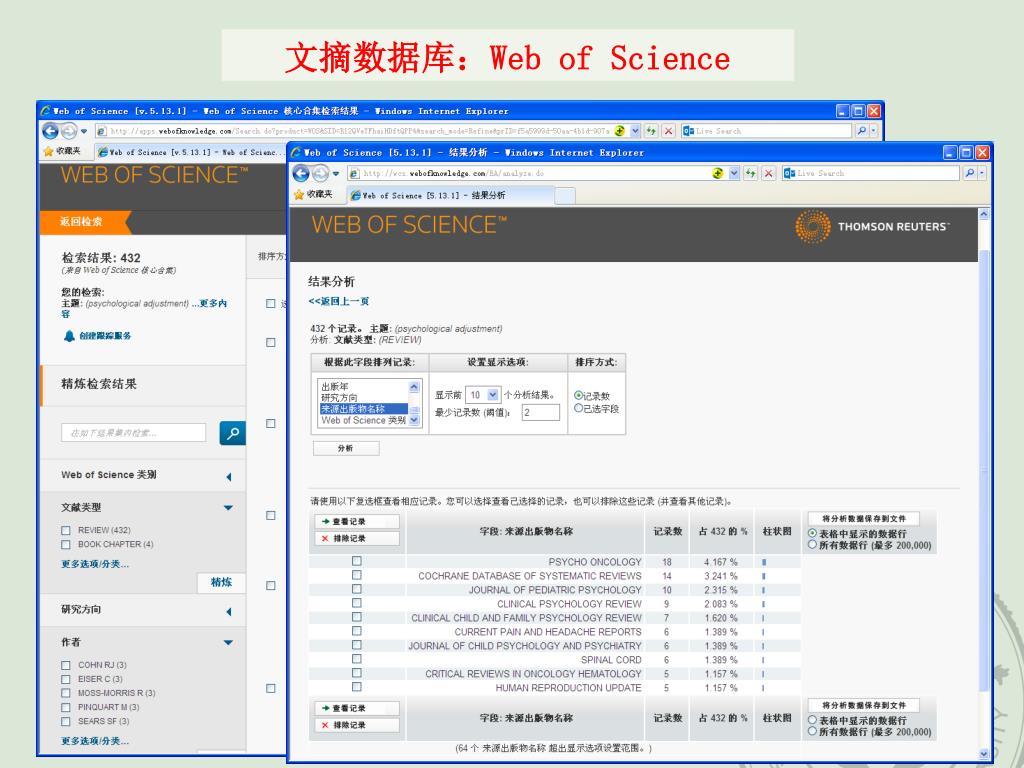Image resolution: width=1024 pixels, height=768 pixels.
Task: Refresh the 结果分析 page in front window
Action: (x=751, y=174)
